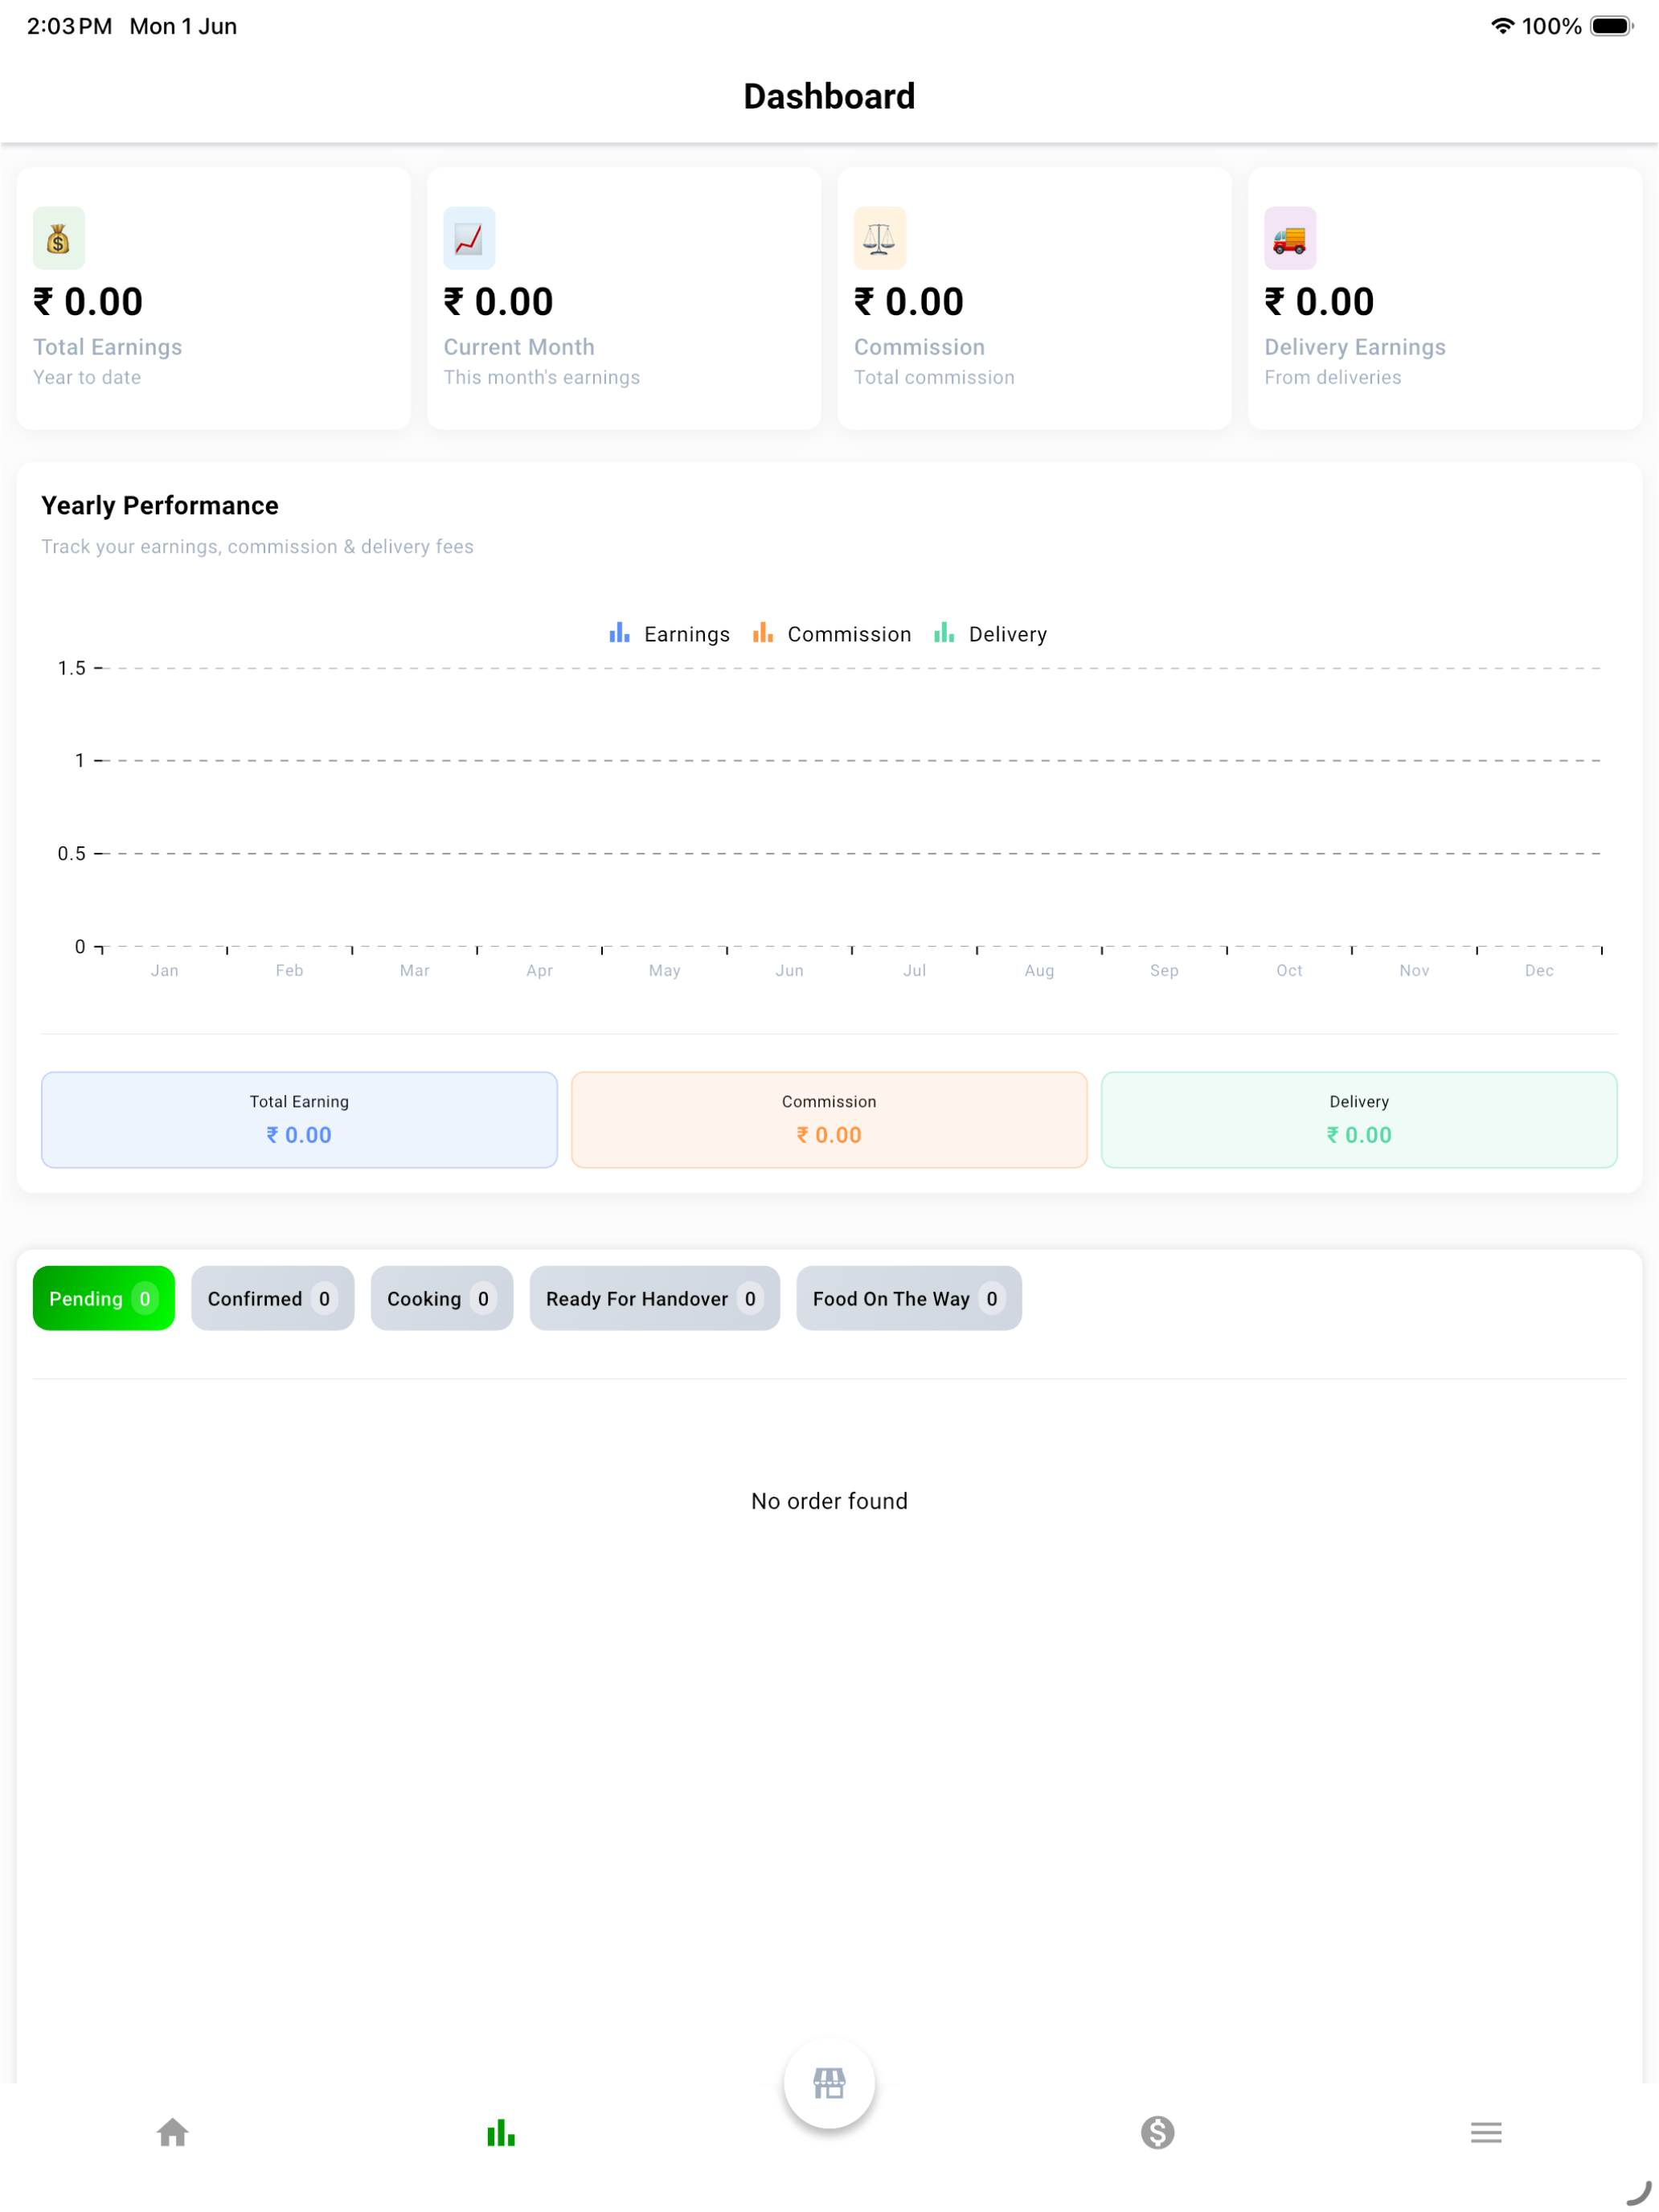Tap the money bag Total Earnings icon
Image resolution: width=1659 pixels, height=2212 pixels.
(x=59, y=238)
